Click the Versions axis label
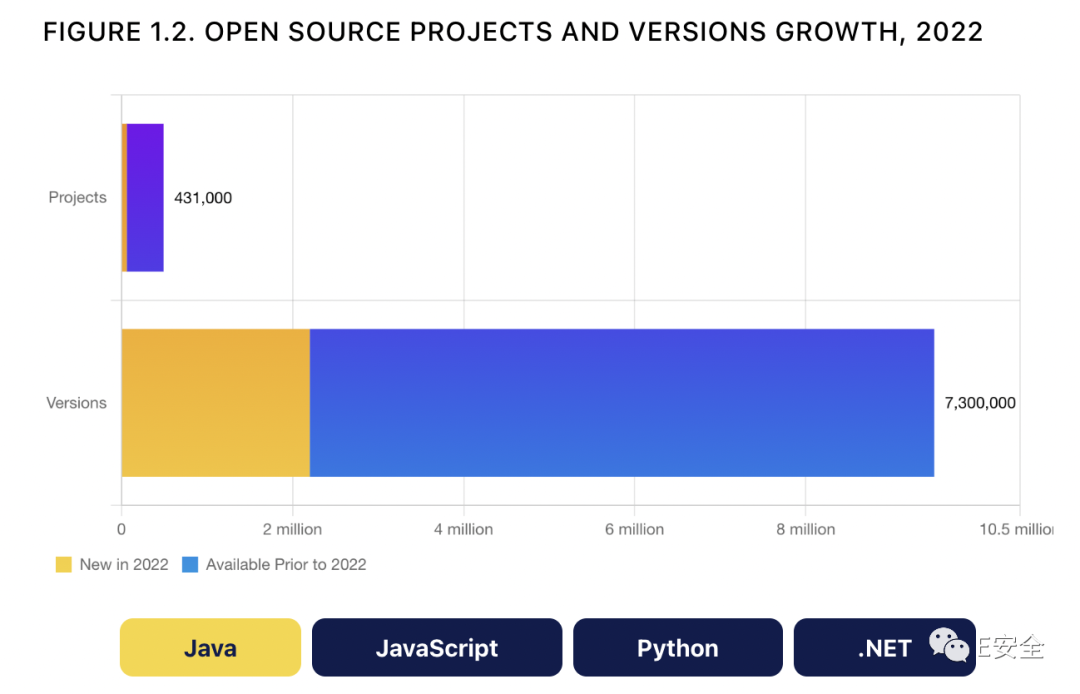The width and height of the screenshot is (1080, 694). tap(76, 403)
